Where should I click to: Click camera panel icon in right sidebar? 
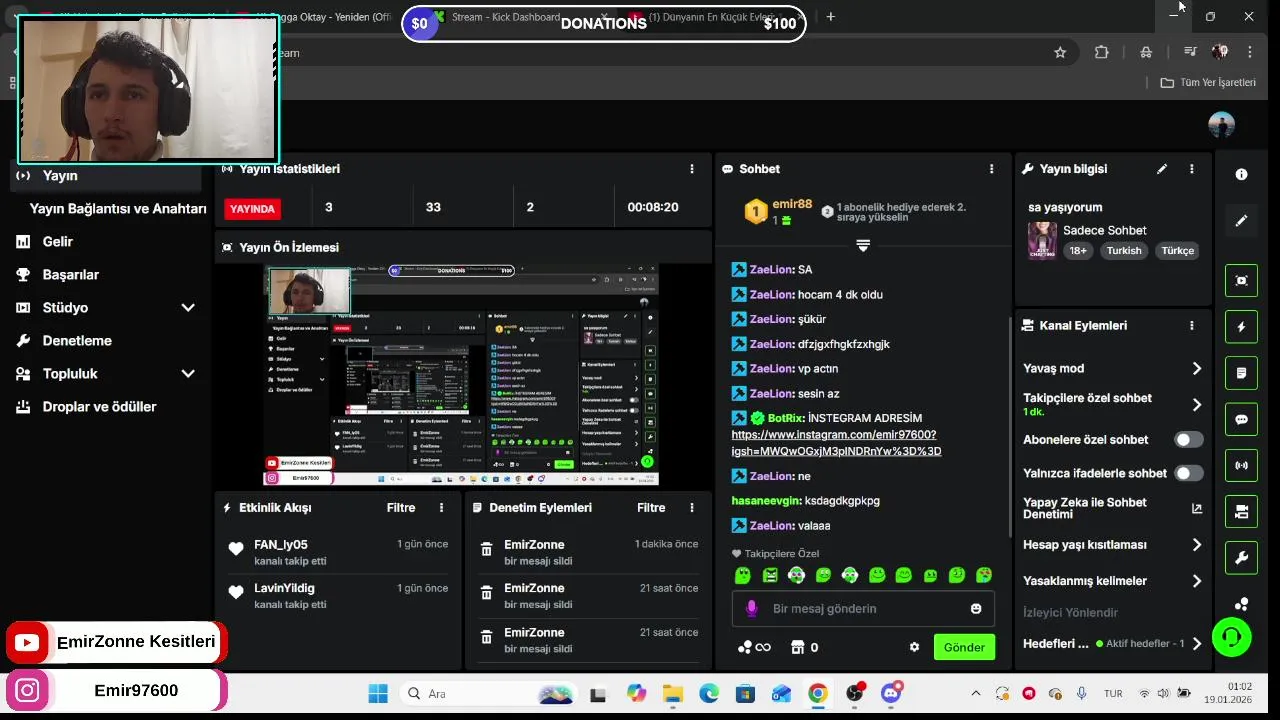coord(1241,512)
